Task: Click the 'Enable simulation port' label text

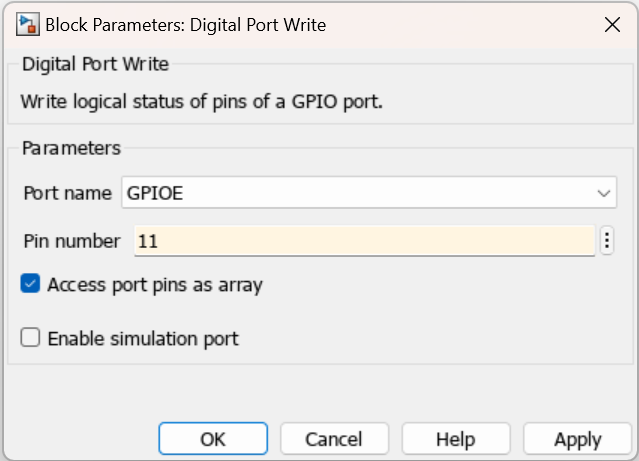Action: [143, 338]
